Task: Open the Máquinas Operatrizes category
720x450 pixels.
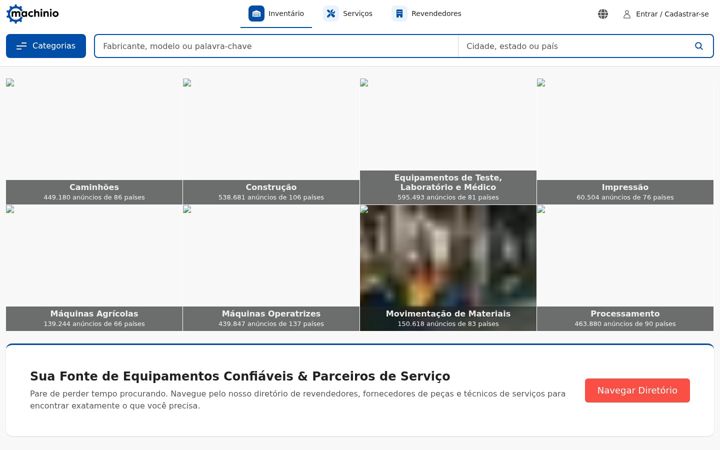Action: [271, 268]
